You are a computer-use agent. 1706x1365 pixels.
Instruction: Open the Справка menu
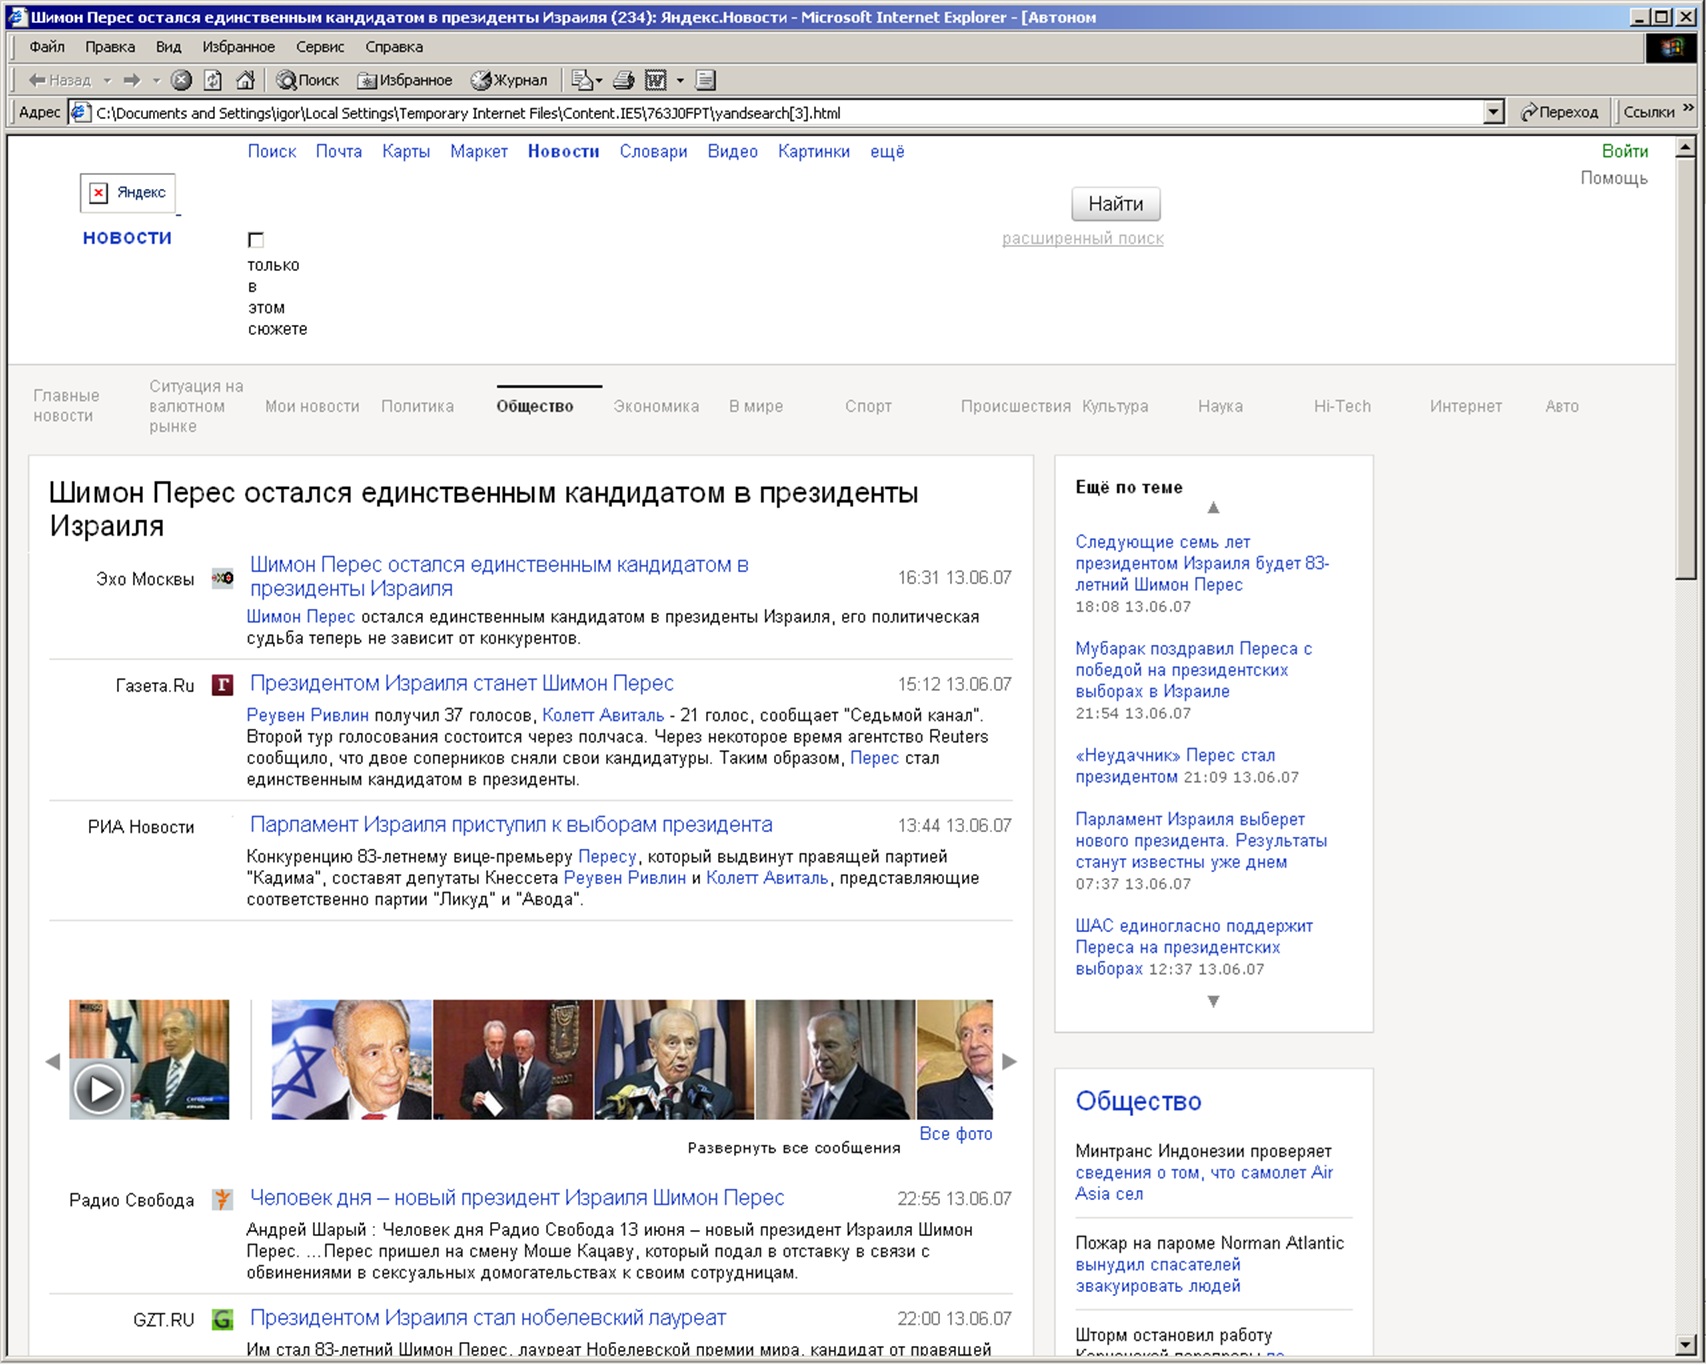(394, 47)
